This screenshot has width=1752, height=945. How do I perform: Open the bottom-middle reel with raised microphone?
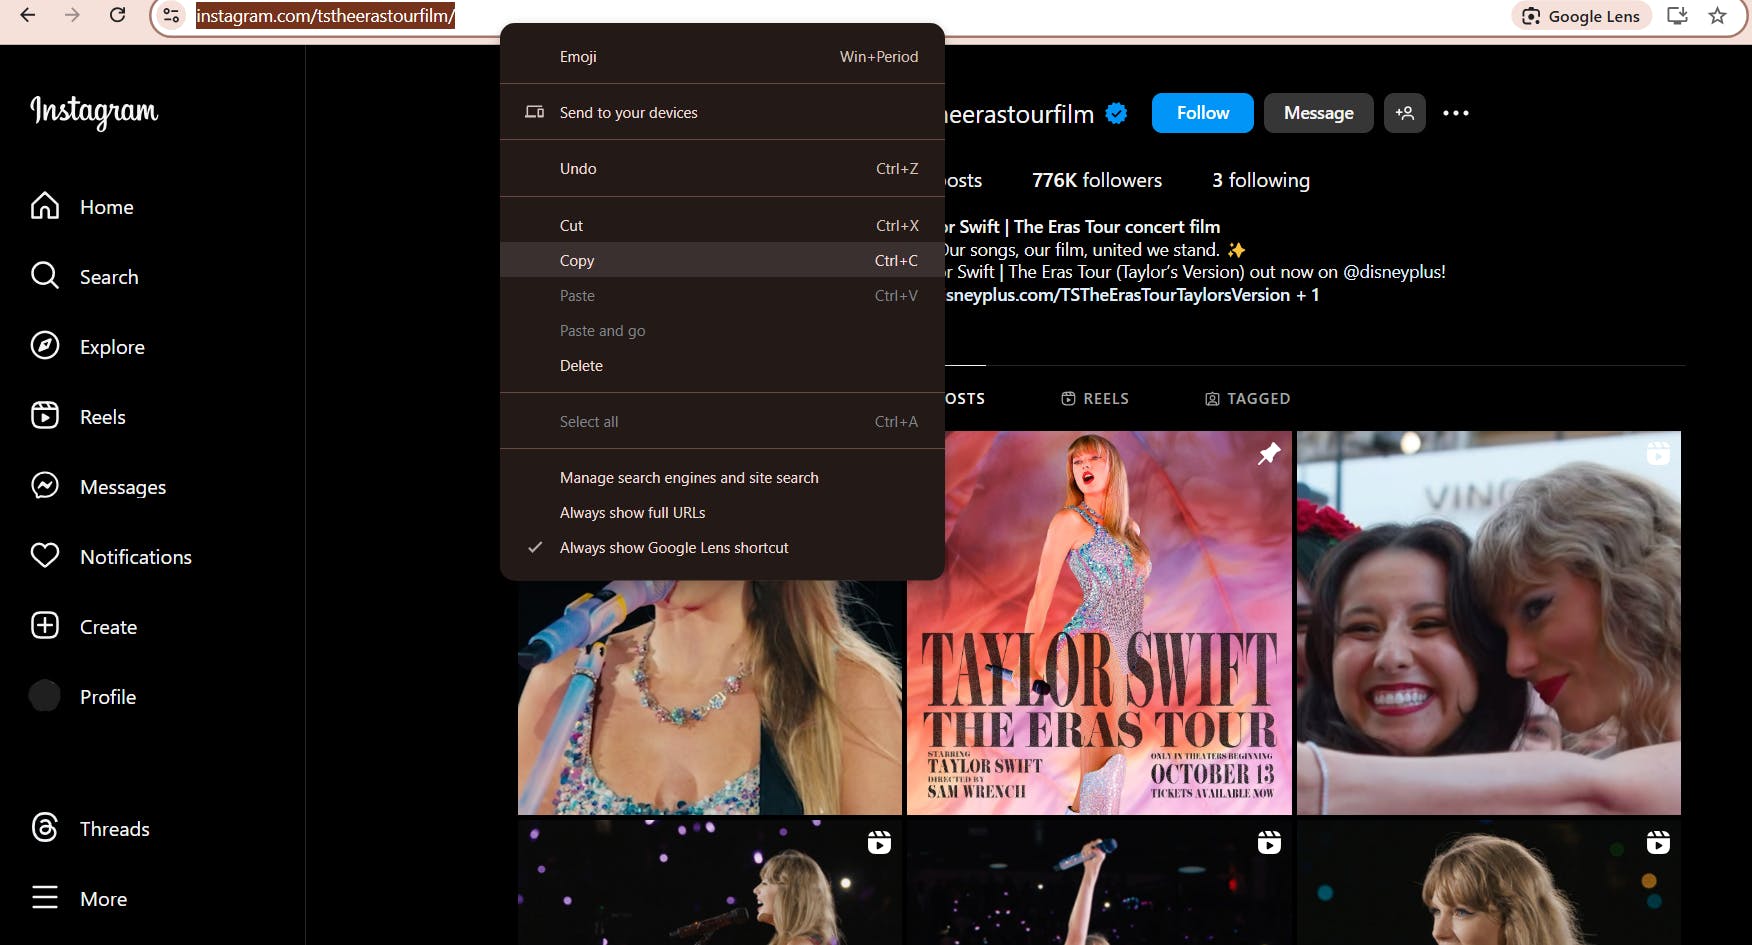1099,882
